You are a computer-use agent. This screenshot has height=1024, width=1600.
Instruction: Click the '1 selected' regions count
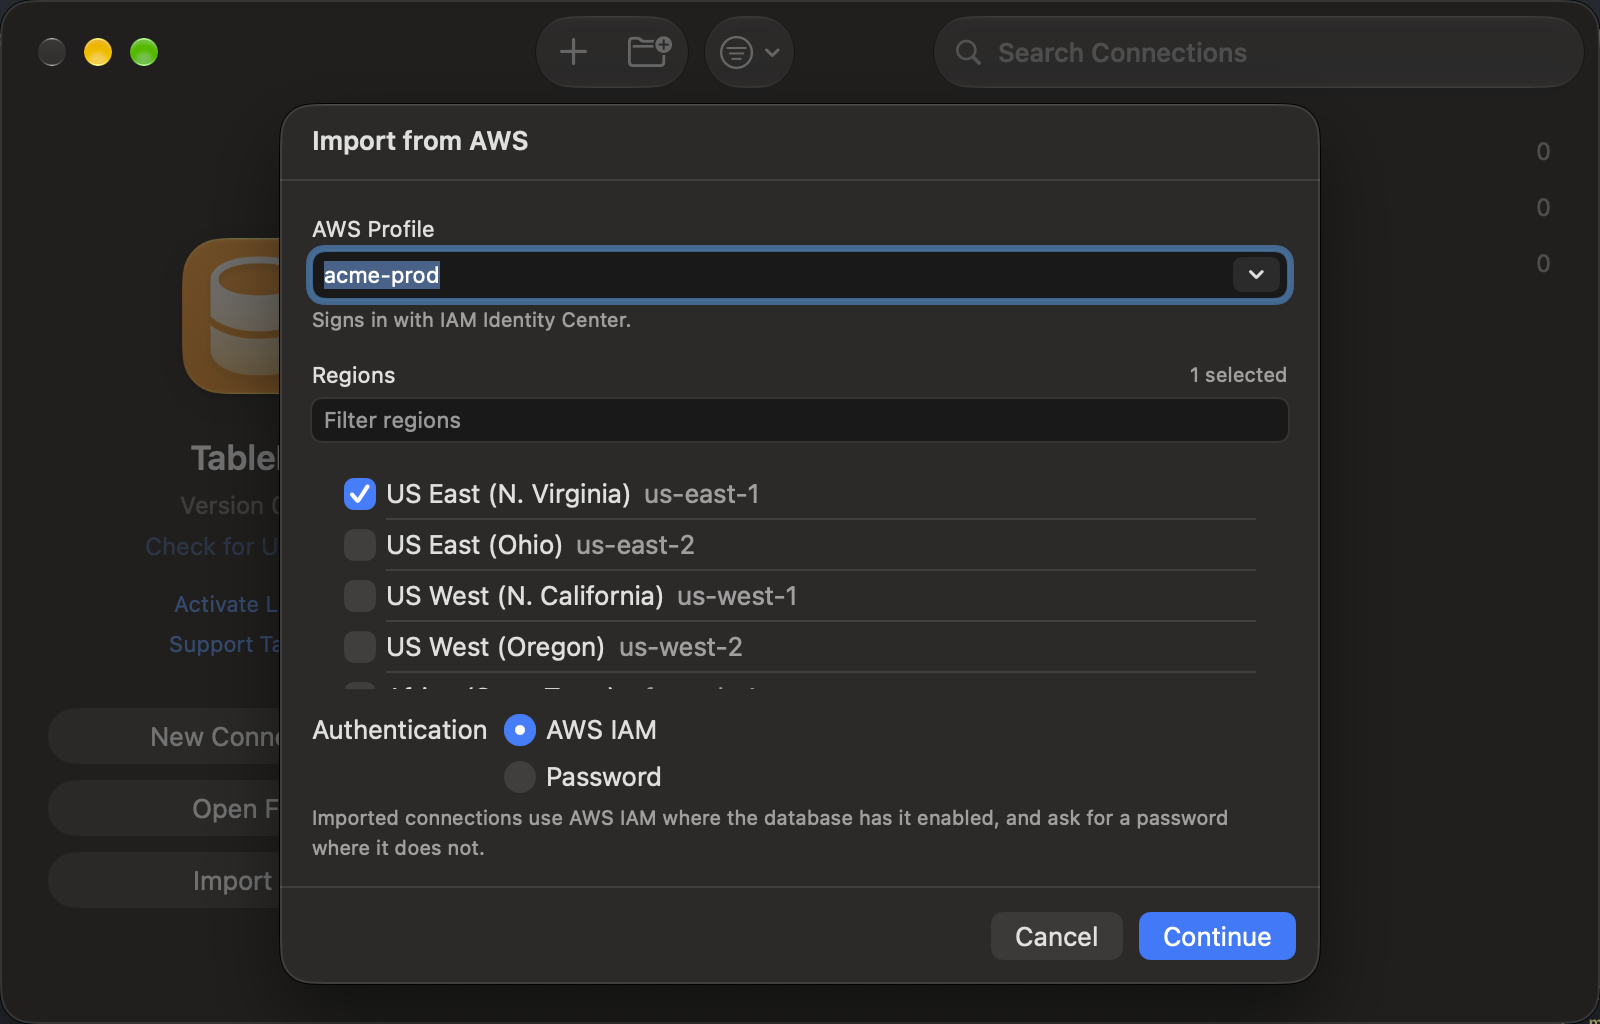coord(1238,375)
